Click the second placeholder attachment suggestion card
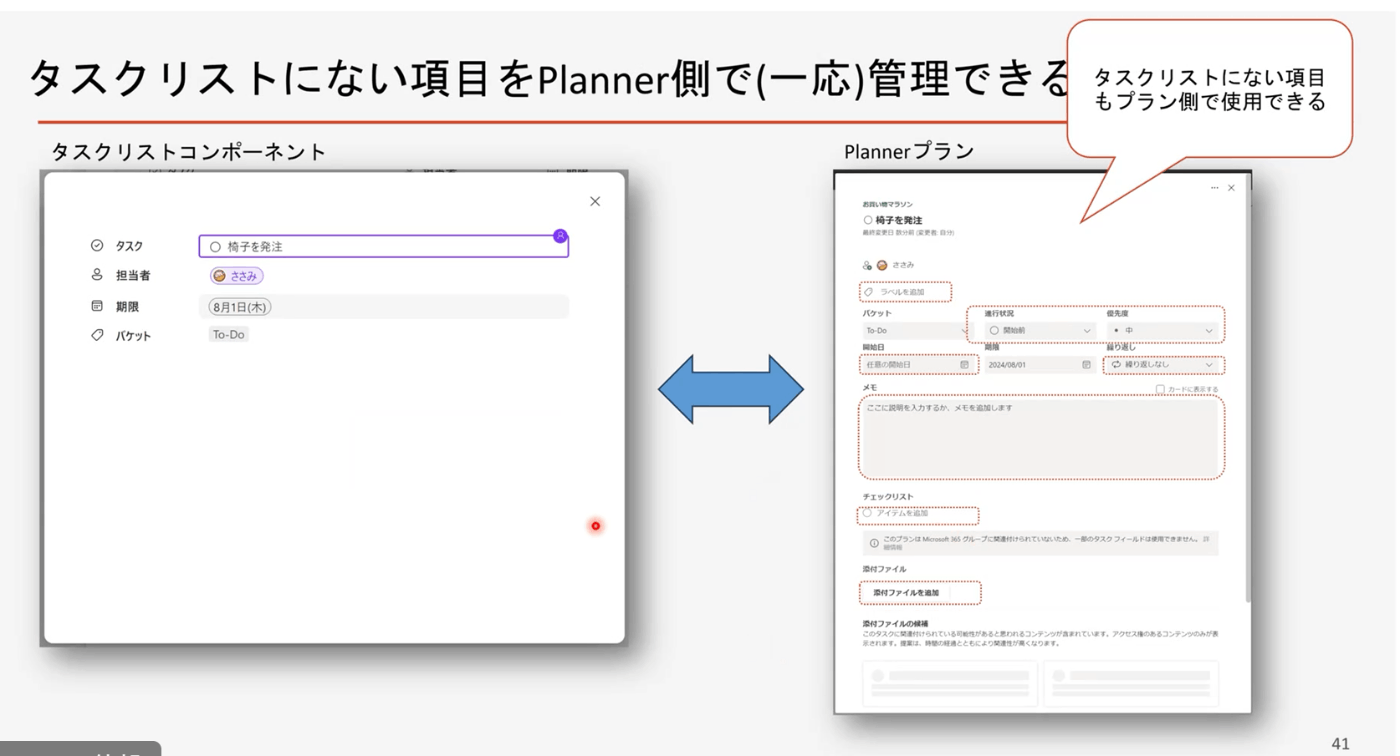Image resolution: width=1400 pixels, height=756 pixels. [x=1131, y=685]
